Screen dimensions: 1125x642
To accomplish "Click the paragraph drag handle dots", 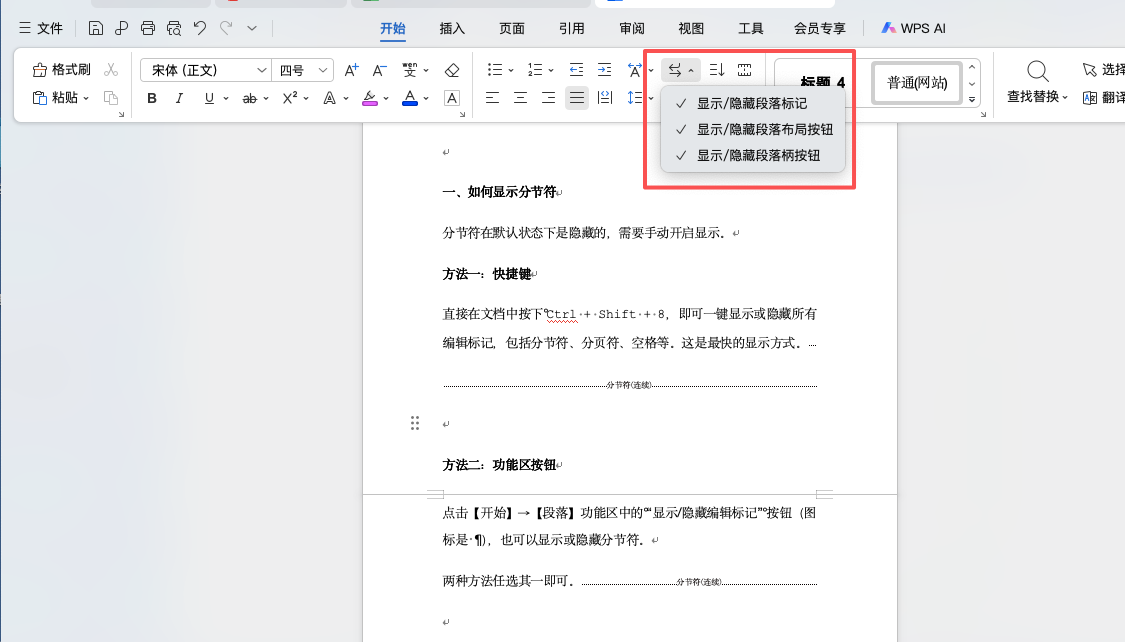I will pos(415,423).
